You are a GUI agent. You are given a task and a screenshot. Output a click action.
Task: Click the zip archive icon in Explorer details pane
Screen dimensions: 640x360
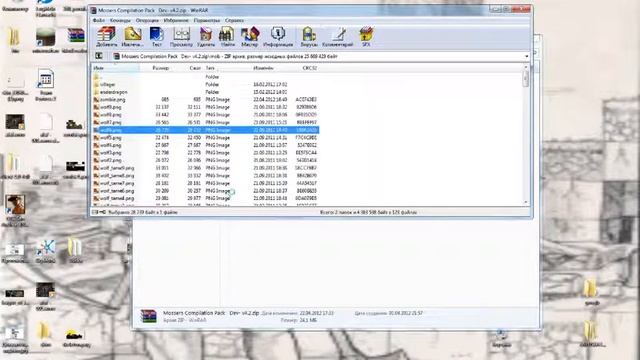[x=149, y=316]
